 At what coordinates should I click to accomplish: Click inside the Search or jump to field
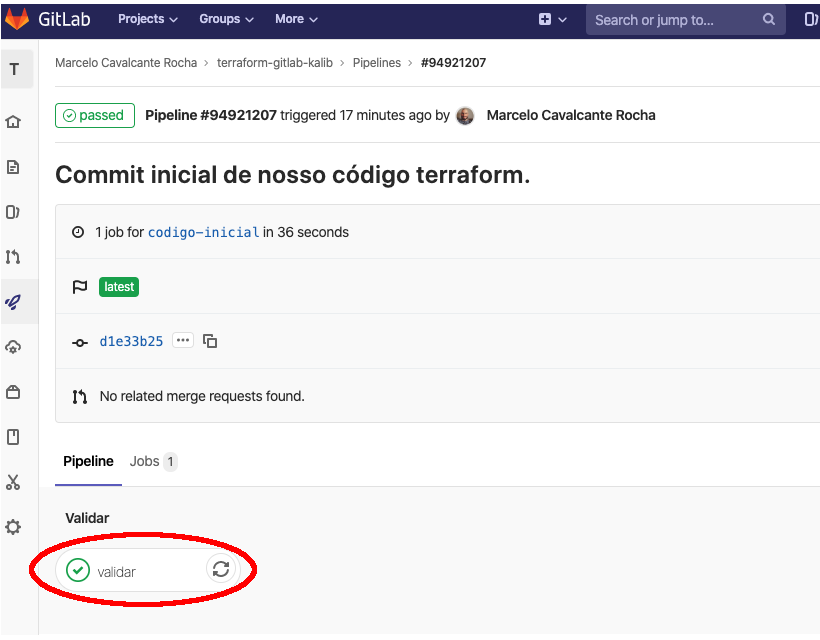670,19
